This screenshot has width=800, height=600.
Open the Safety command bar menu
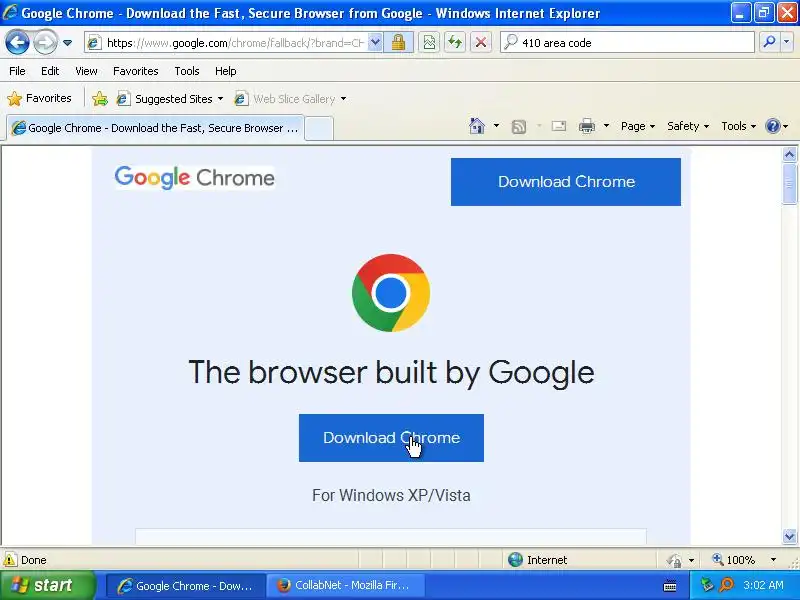coord(688,126)
